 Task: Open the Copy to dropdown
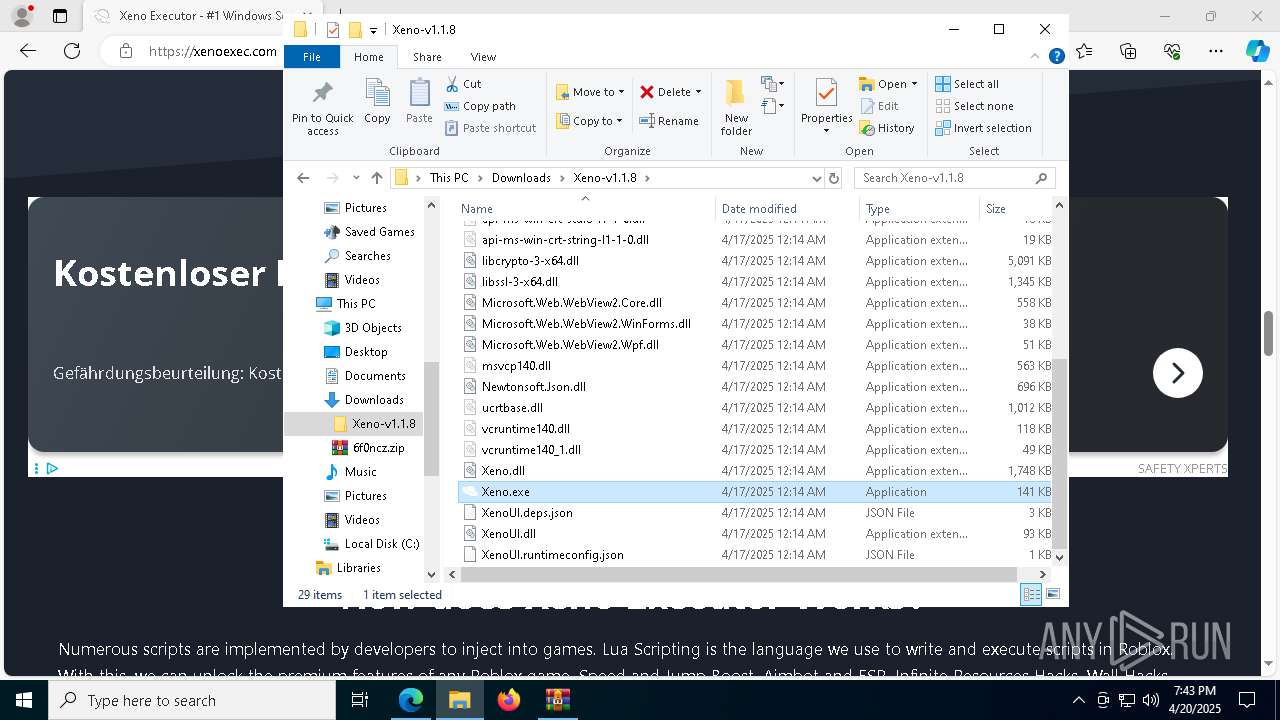[590, 121]
